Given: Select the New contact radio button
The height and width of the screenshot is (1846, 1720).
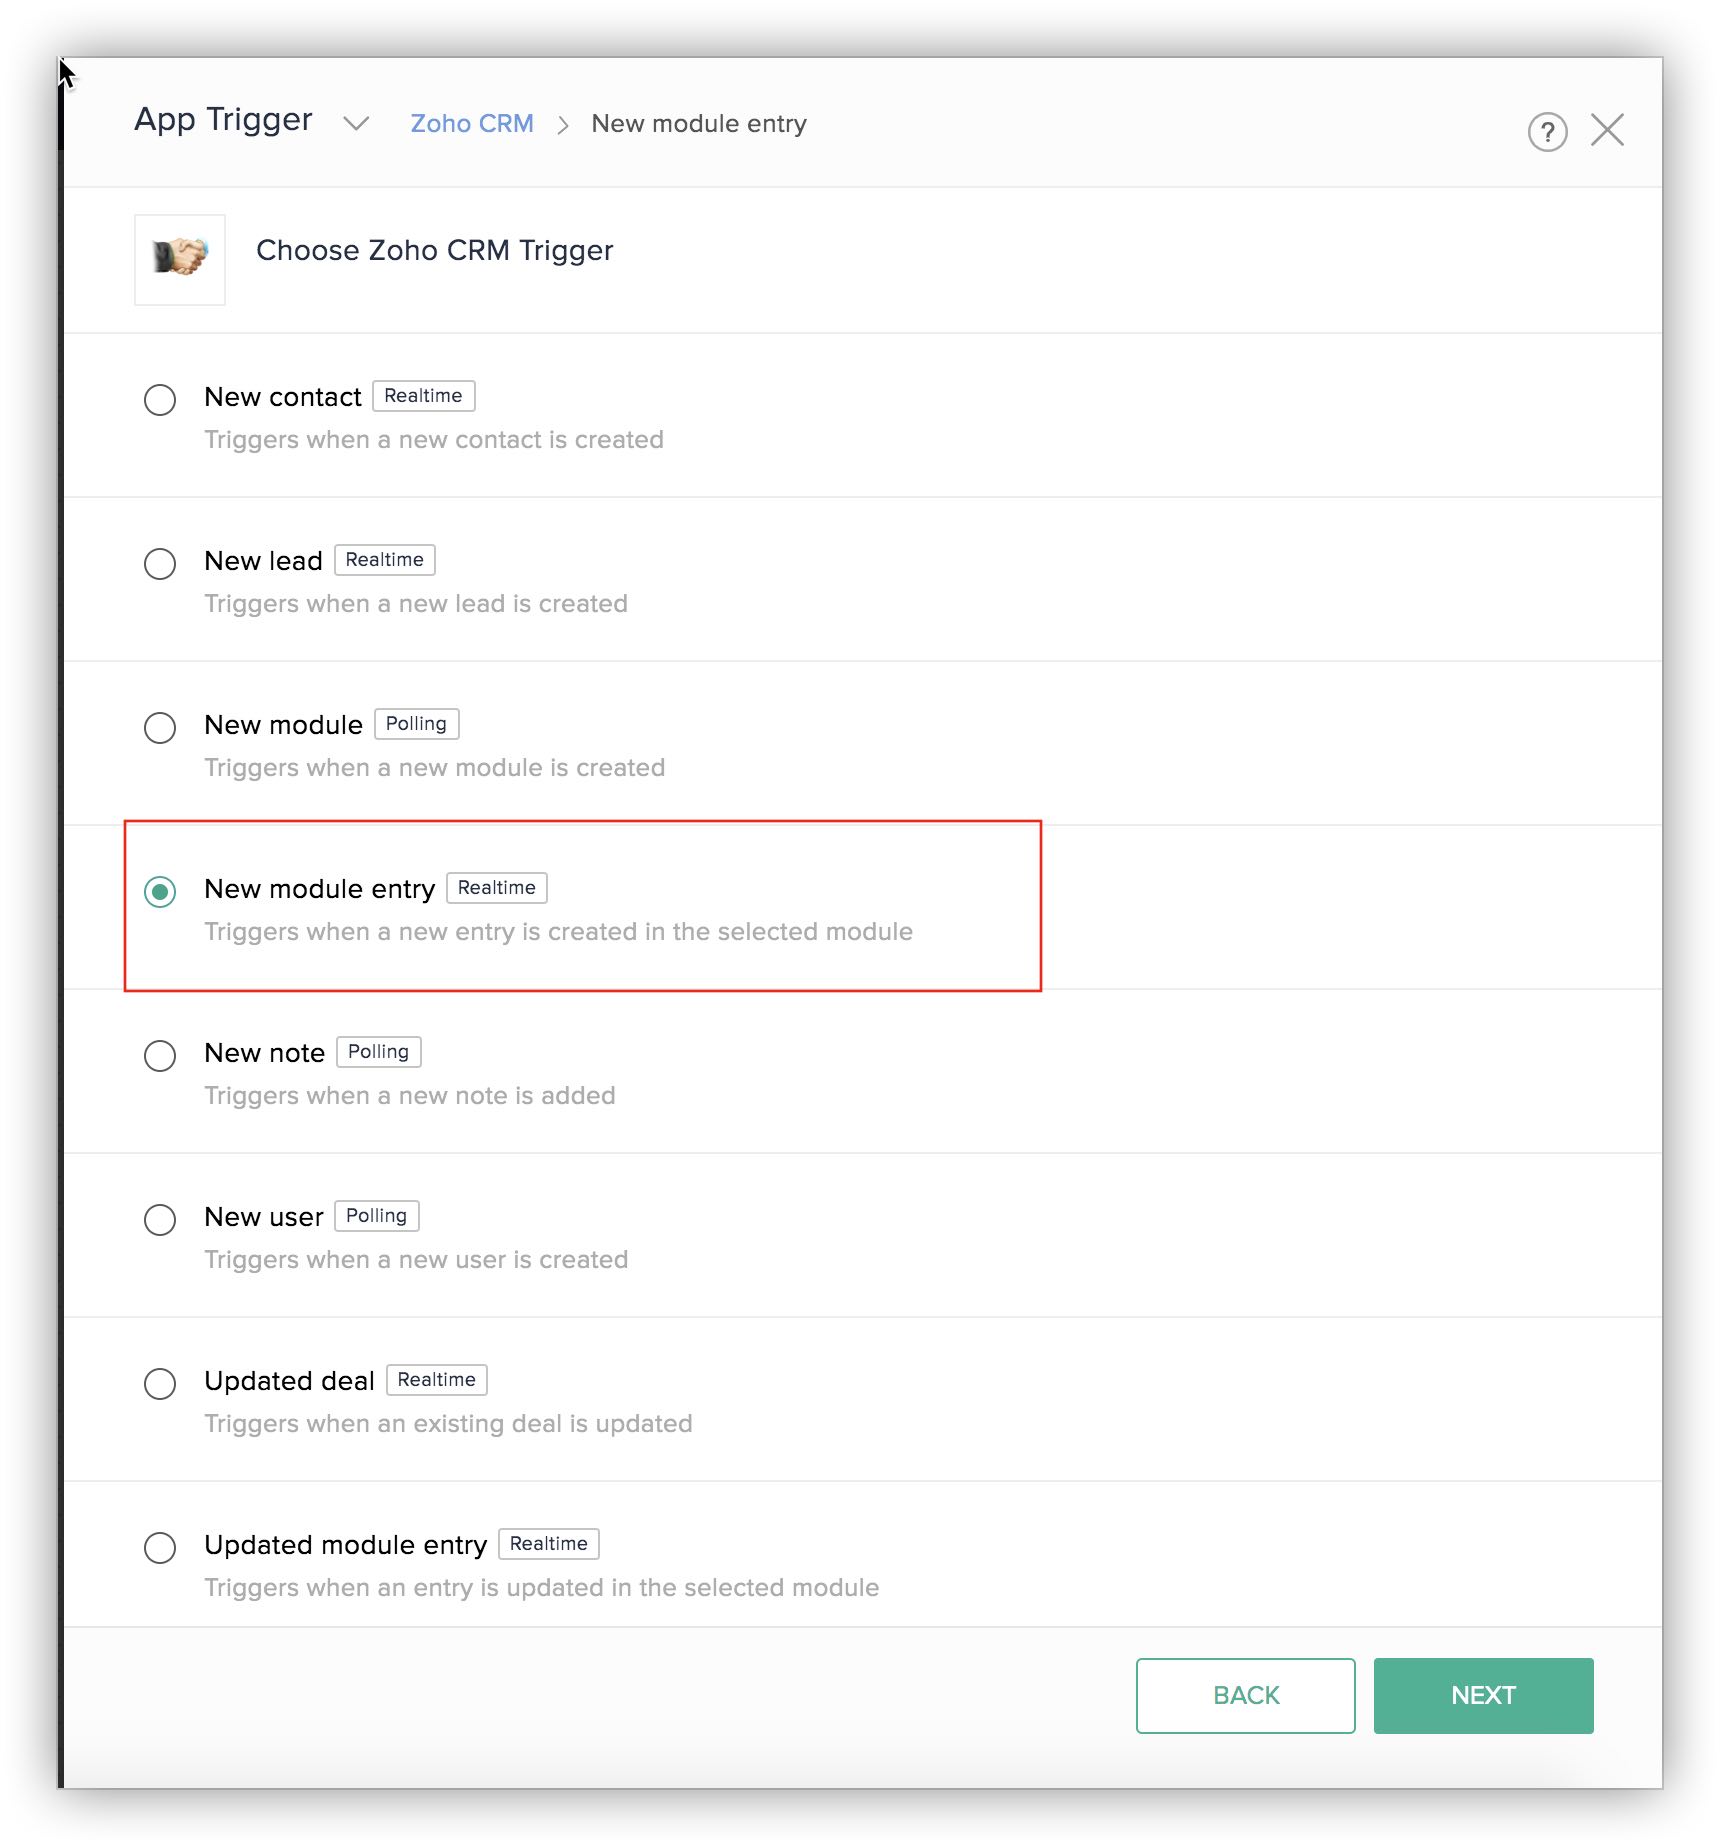Looking at the screenshot, I should [x=160, y=400].
